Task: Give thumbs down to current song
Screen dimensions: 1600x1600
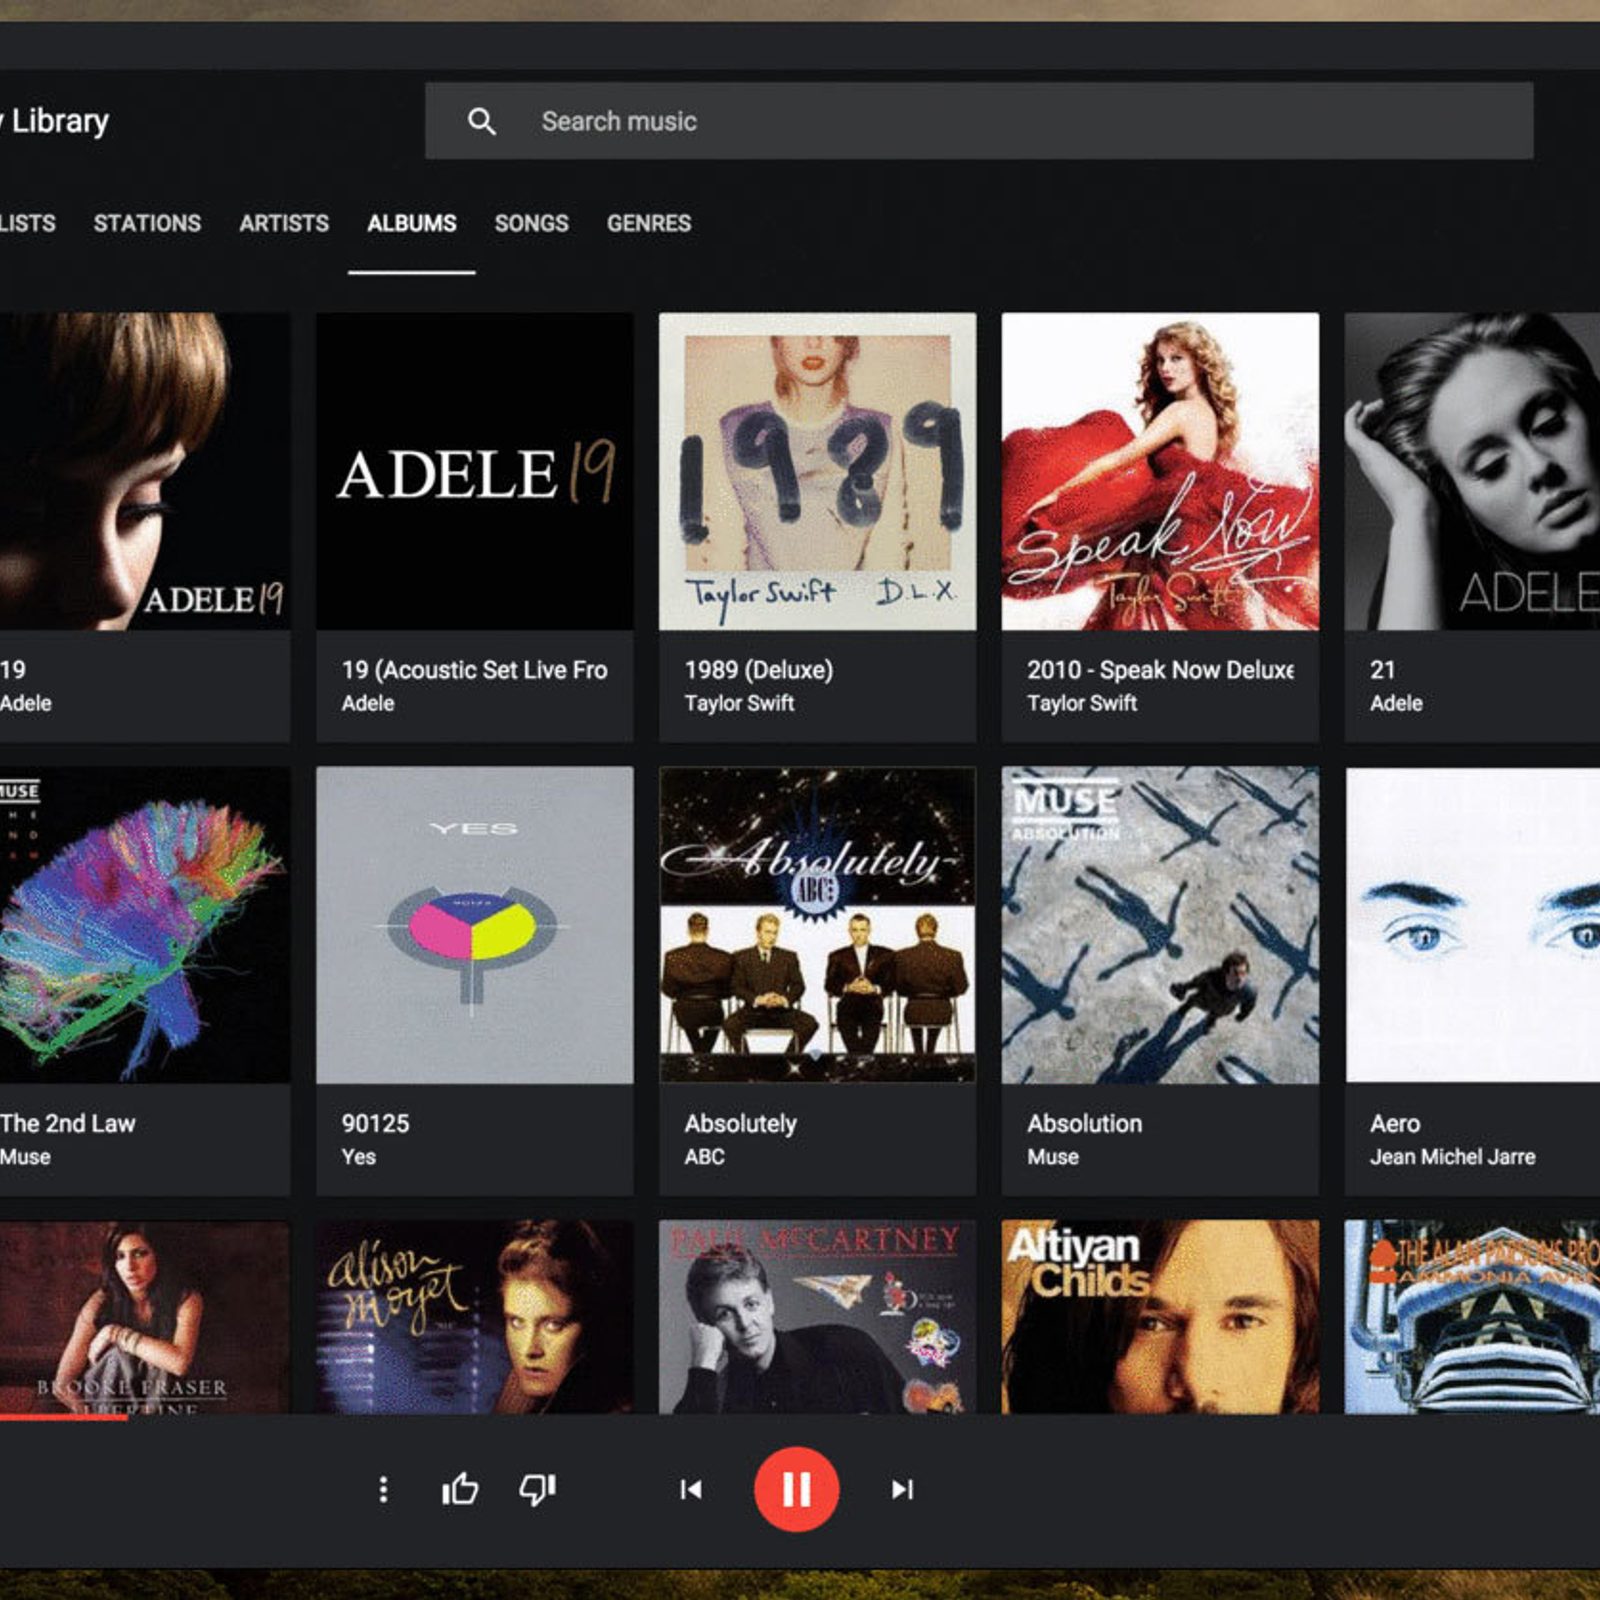Action: (x=537, y=1489)
